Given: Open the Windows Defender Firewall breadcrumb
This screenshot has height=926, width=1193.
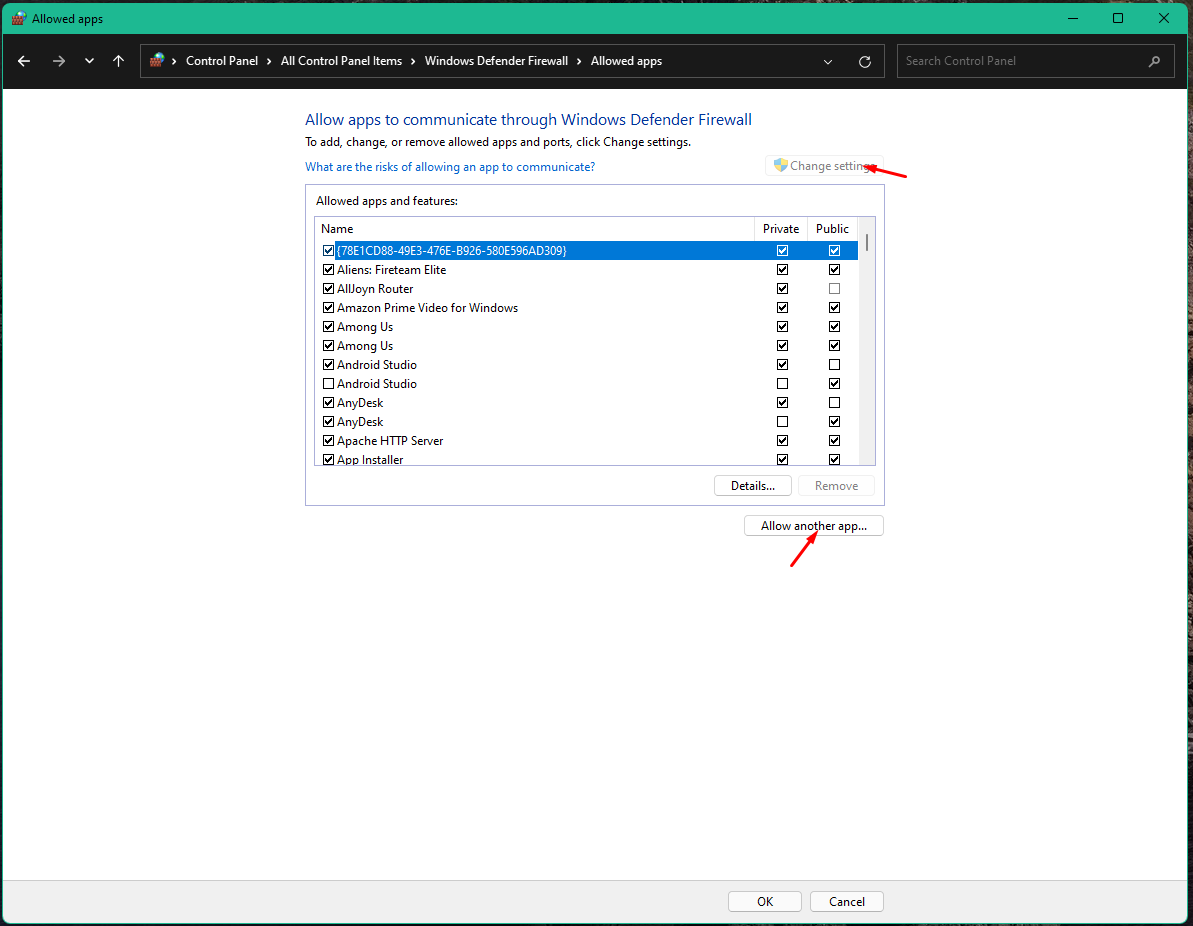Looking at the screenshot, I should click(x=496, y=61).
